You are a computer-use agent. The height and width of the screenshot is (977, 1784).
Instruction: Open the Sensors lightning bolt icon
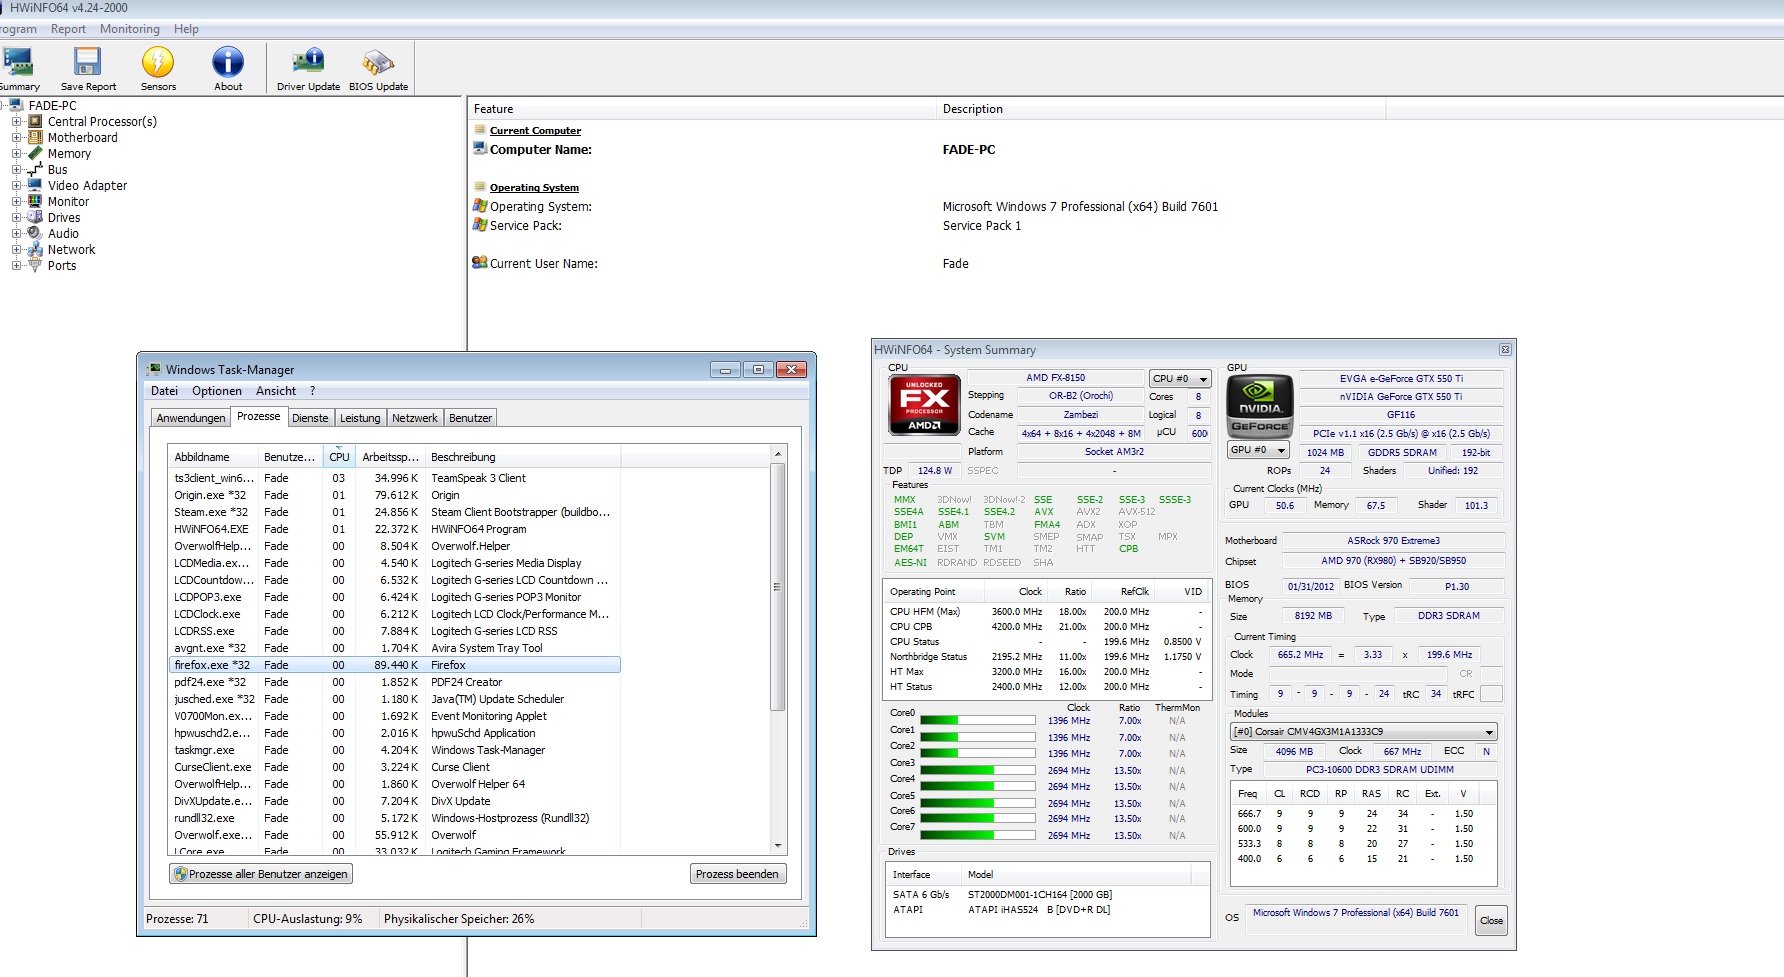[x=158, y=62]
